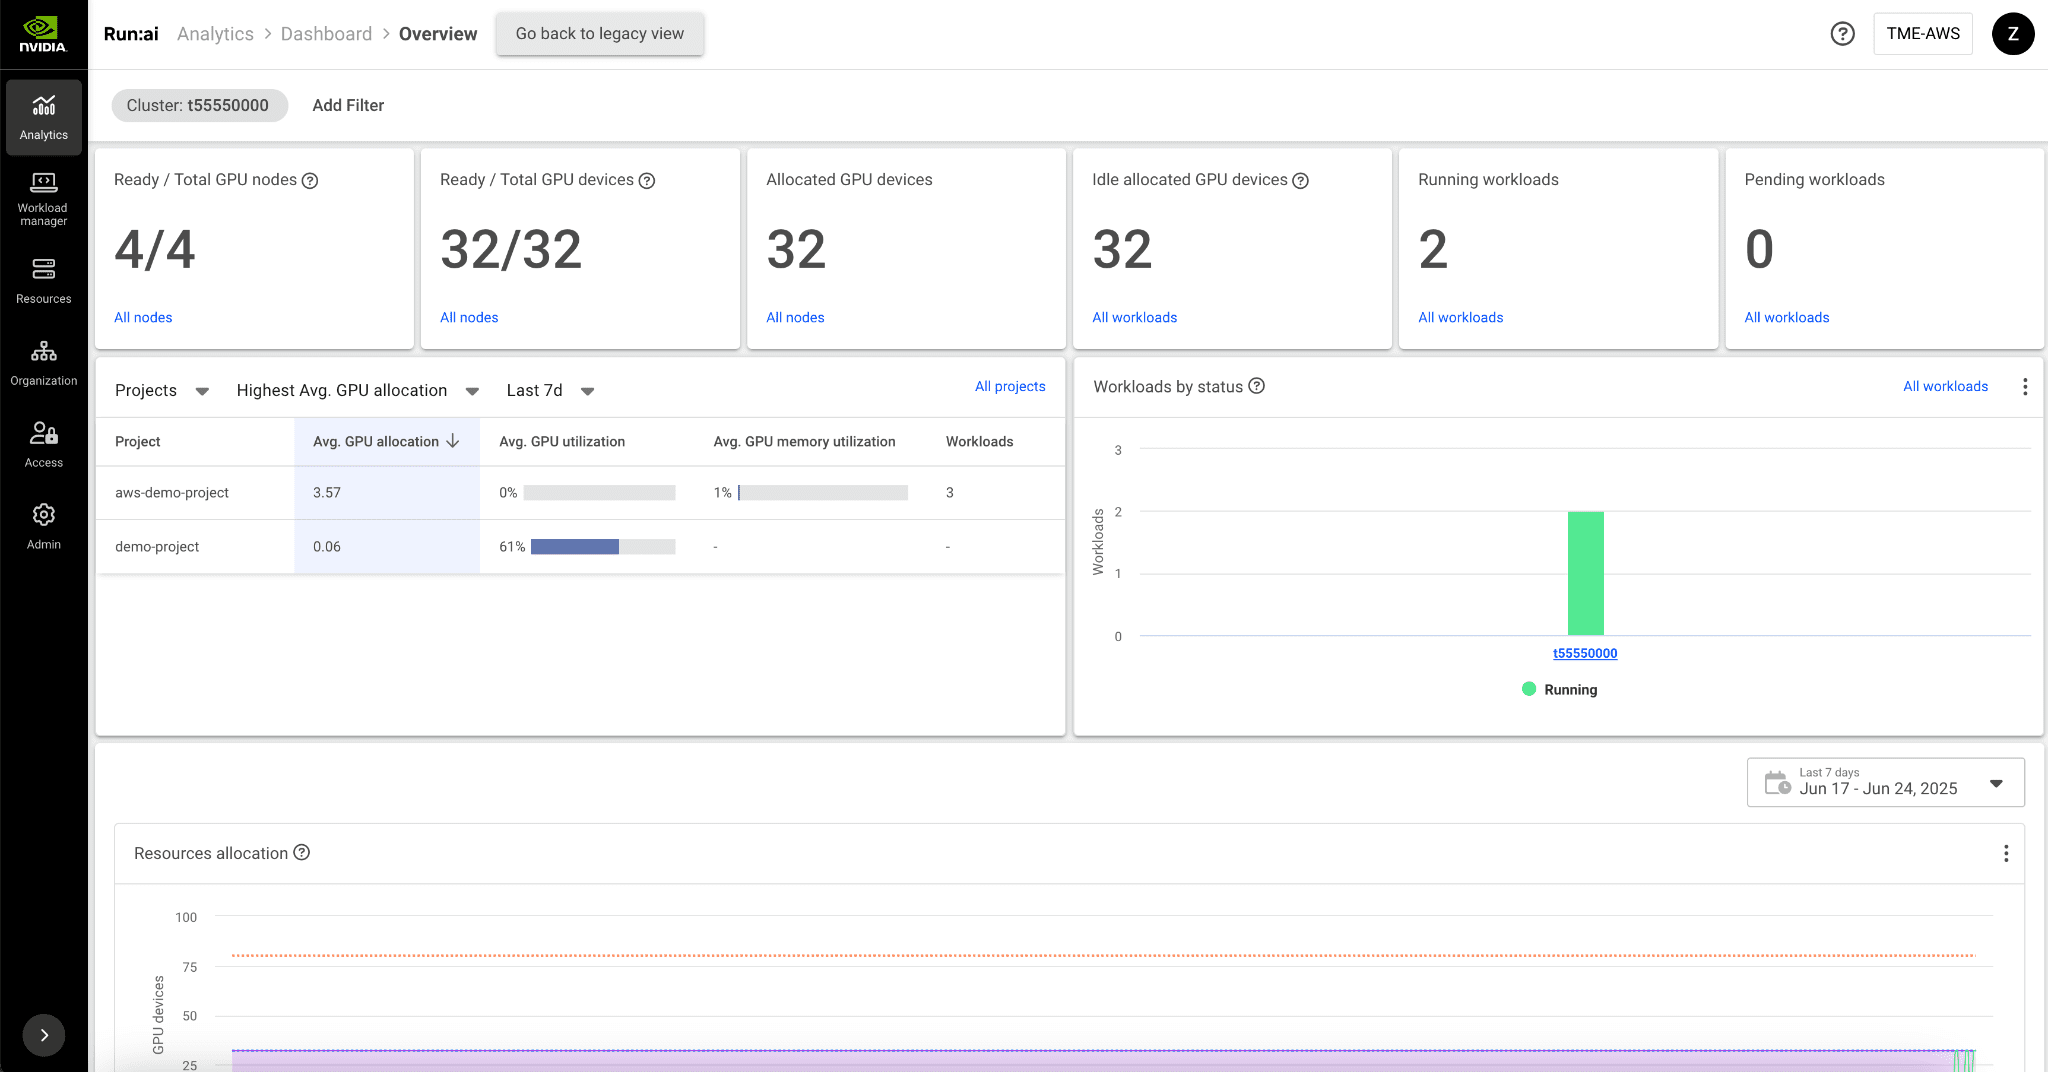The height and width of the screenshot is (1072, 2048).
Task: Open the Workloads by status options menu
Action: (2025, 387)
